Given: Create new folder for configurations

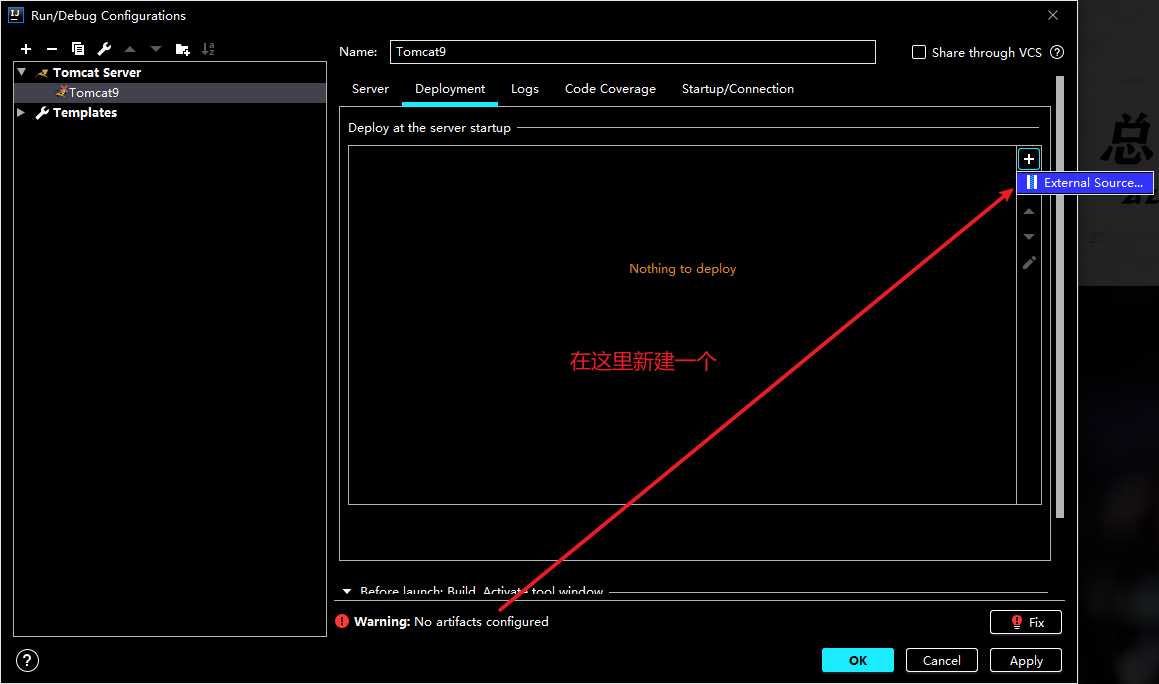Looking at the screenshot, I should [183, 49].
